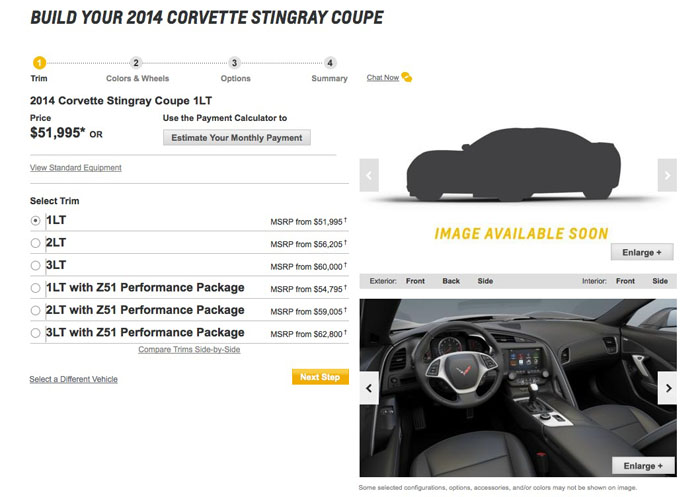The image size is (700, 497).
Task: Enlarge the exterior car image
Action: 642,252
